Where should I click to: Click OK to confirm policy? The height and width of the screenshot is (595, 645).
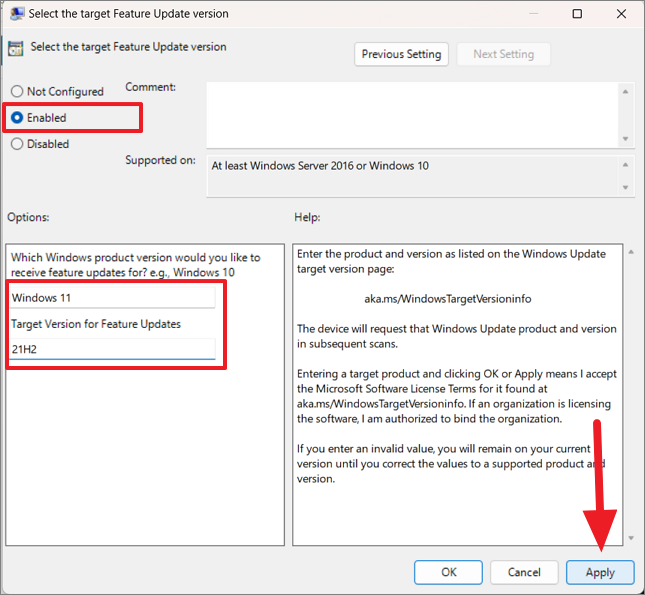(448, 572)
